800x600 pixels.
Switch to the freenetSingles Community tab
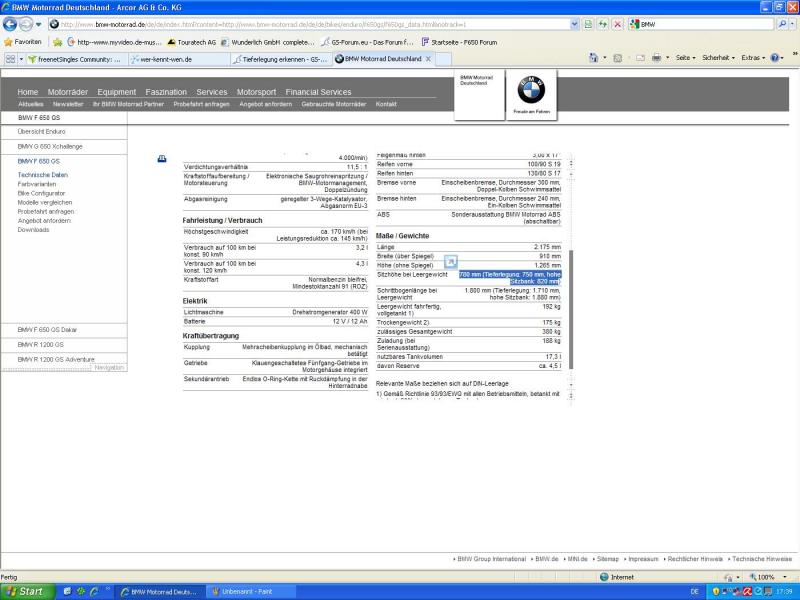[77, 59]
